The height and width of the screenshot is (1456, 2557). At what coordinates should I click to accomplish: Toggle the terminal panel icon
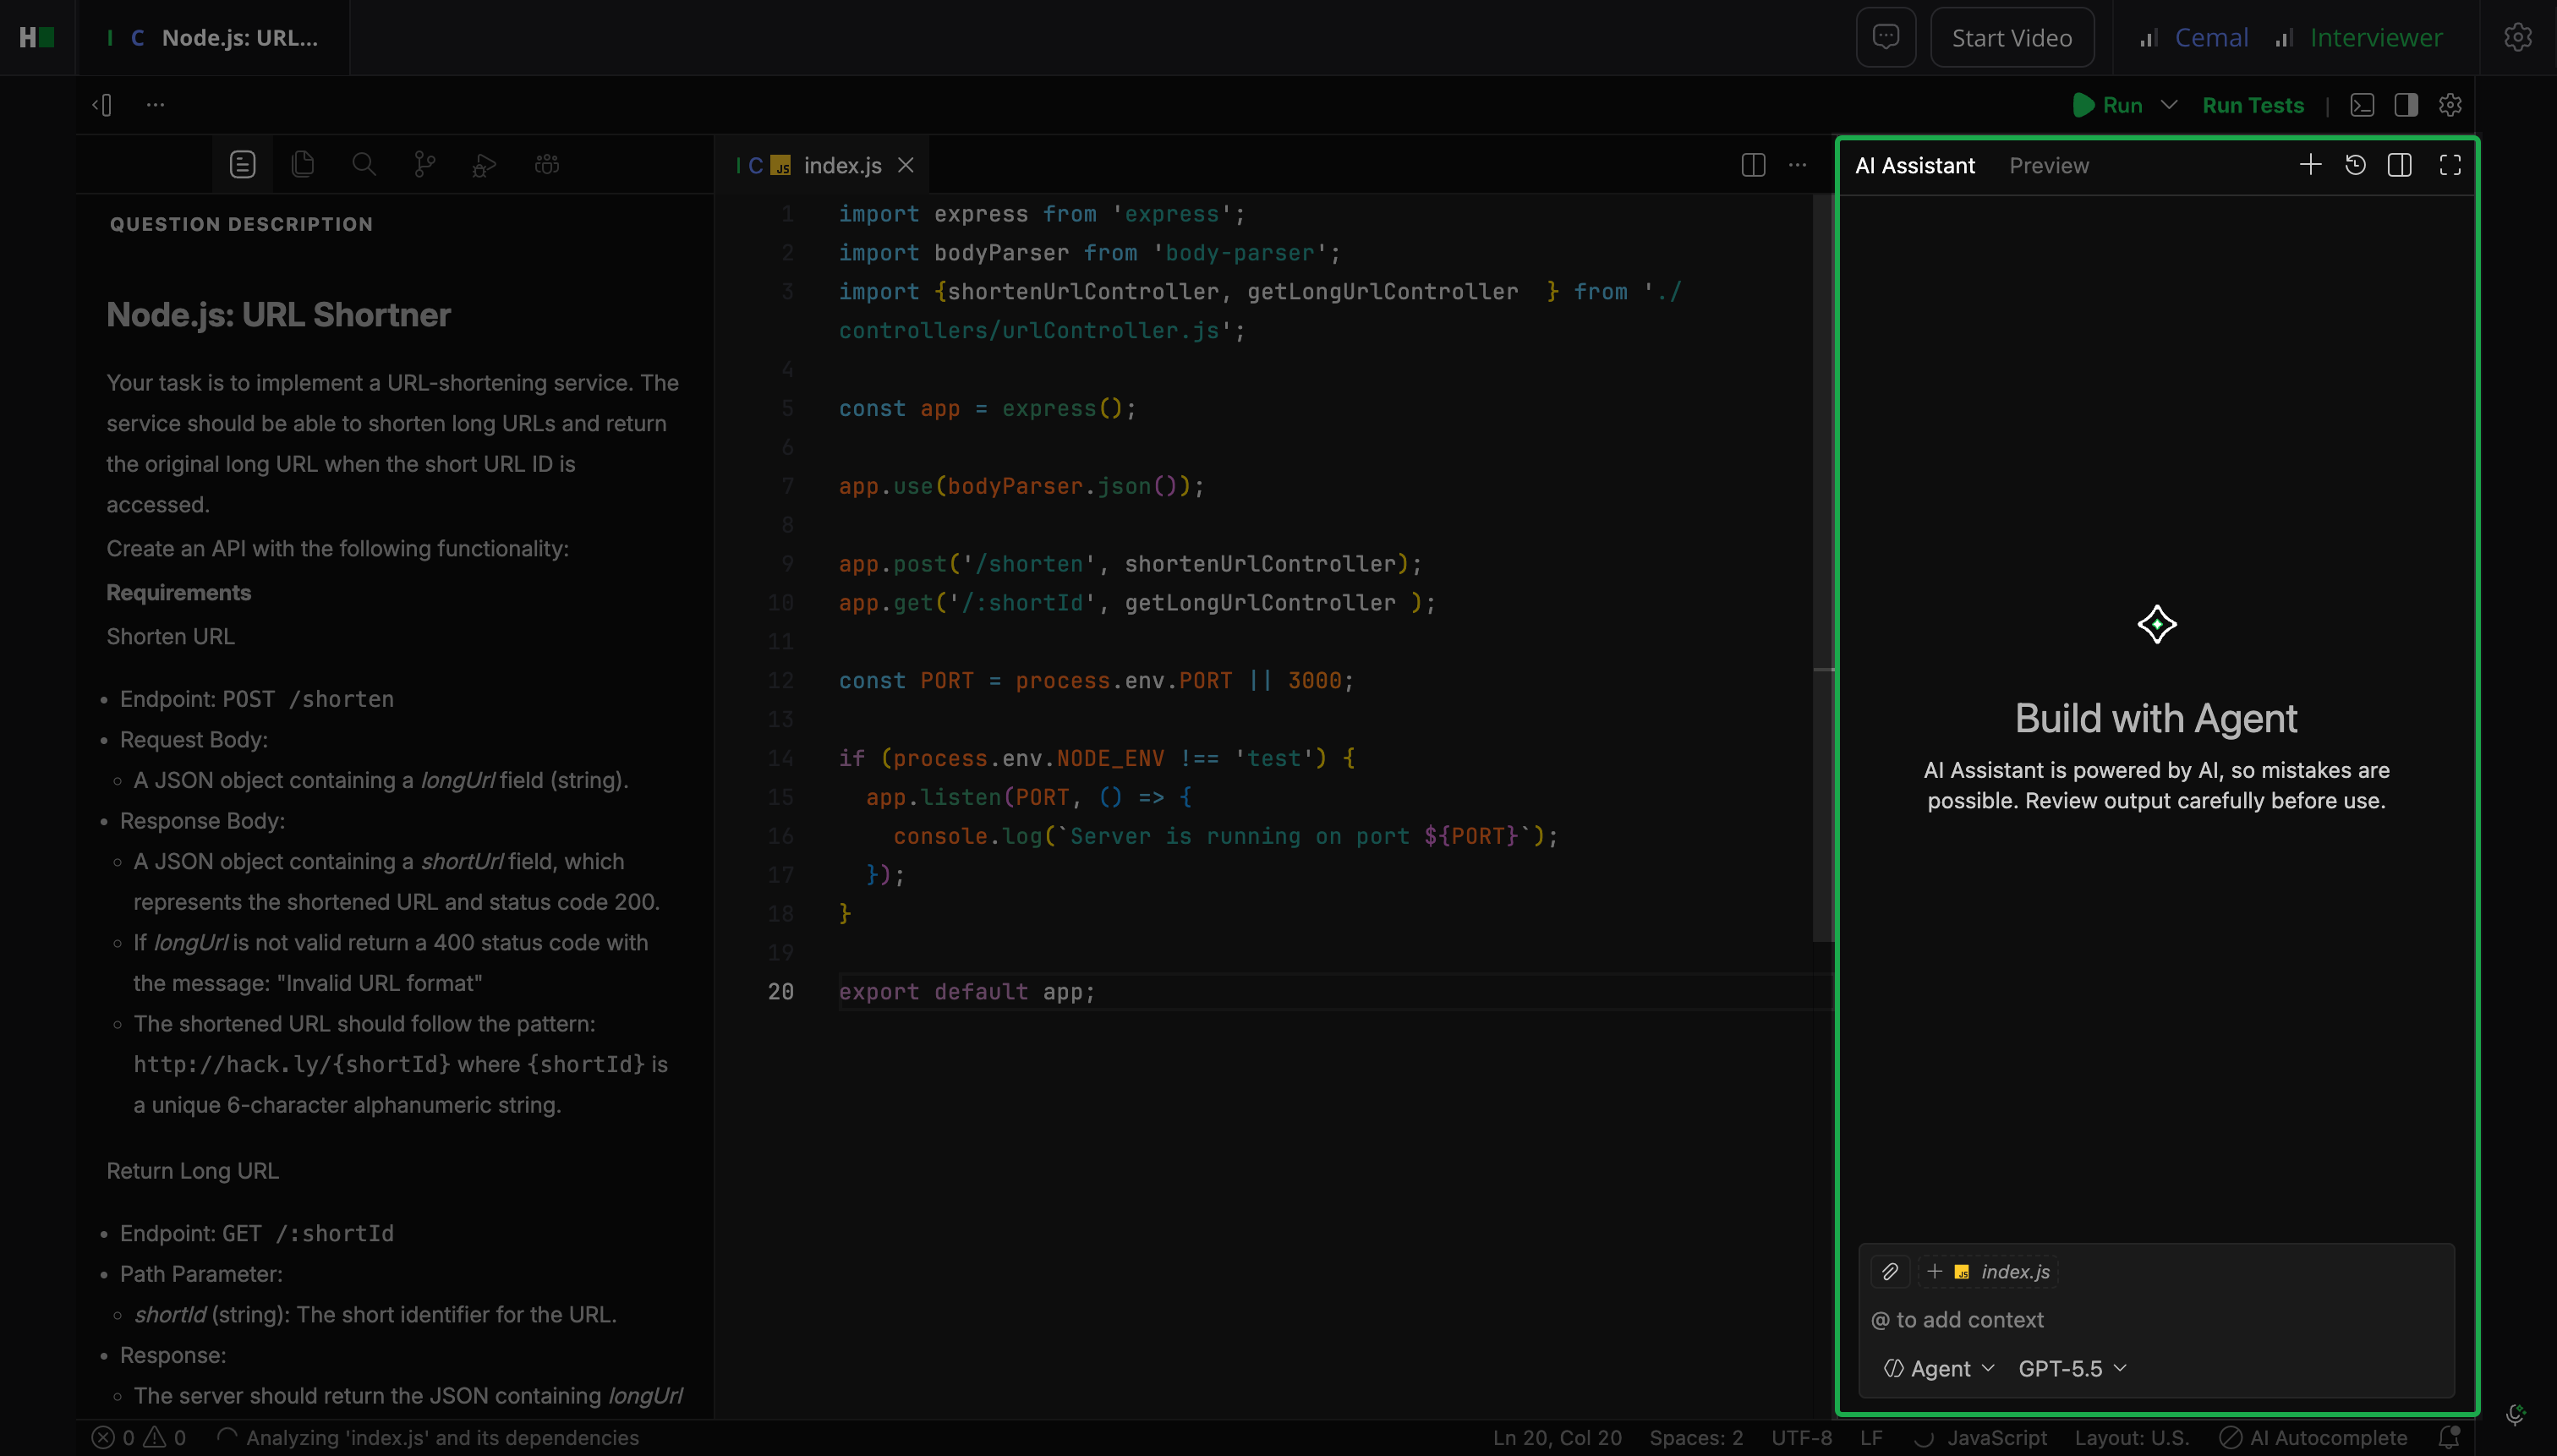click(x=2362, y=105)
